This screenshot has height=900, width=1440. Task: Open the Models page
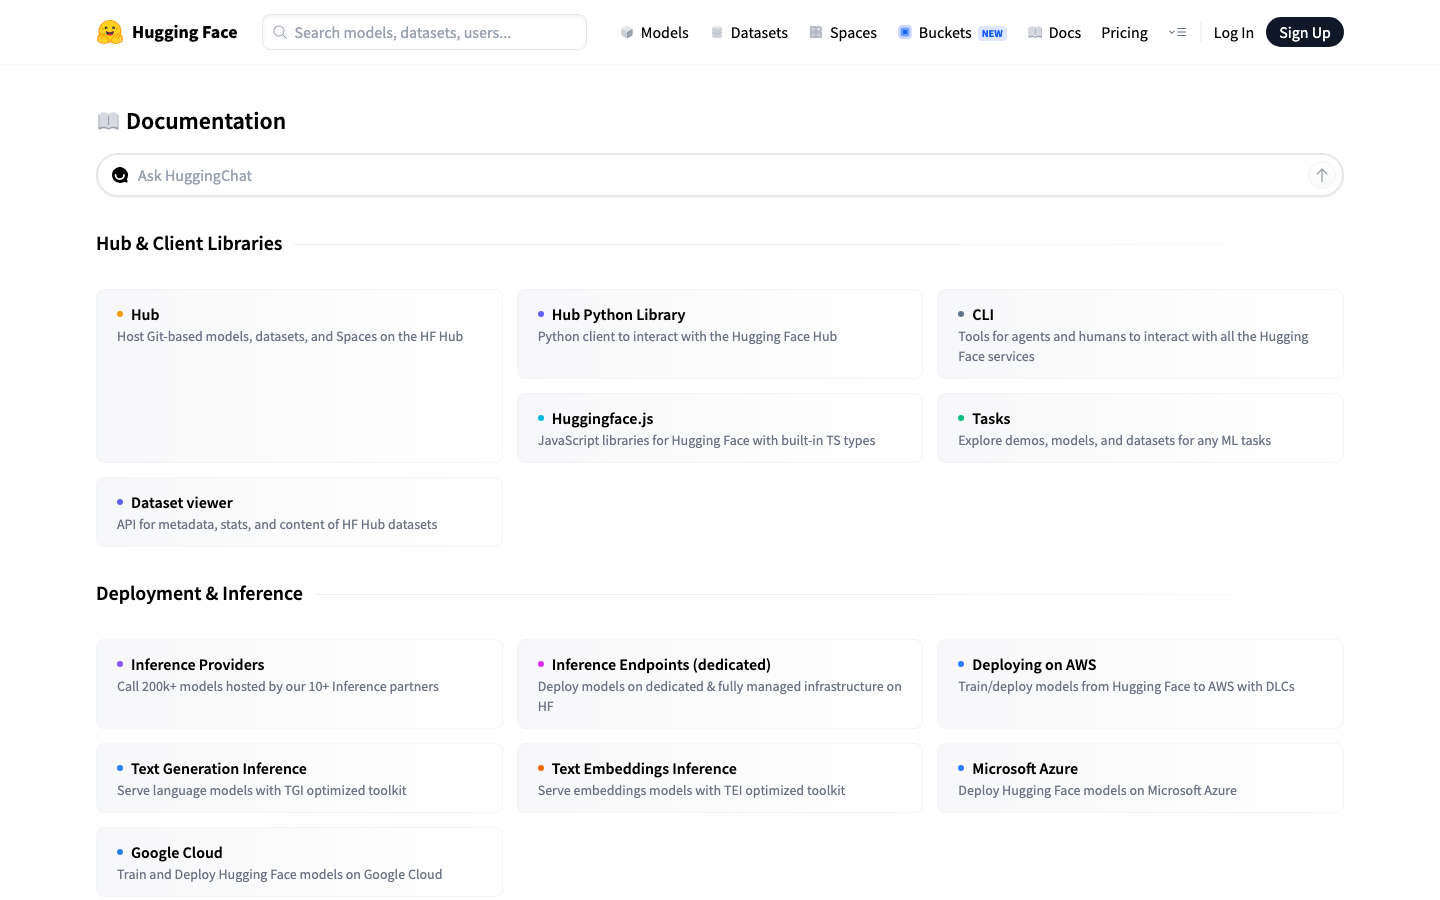tap(654, 33)
